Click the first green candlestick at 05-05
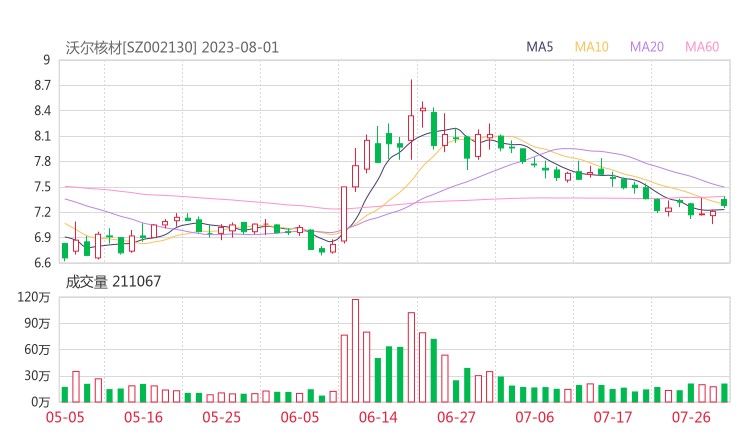 point(65,251)
